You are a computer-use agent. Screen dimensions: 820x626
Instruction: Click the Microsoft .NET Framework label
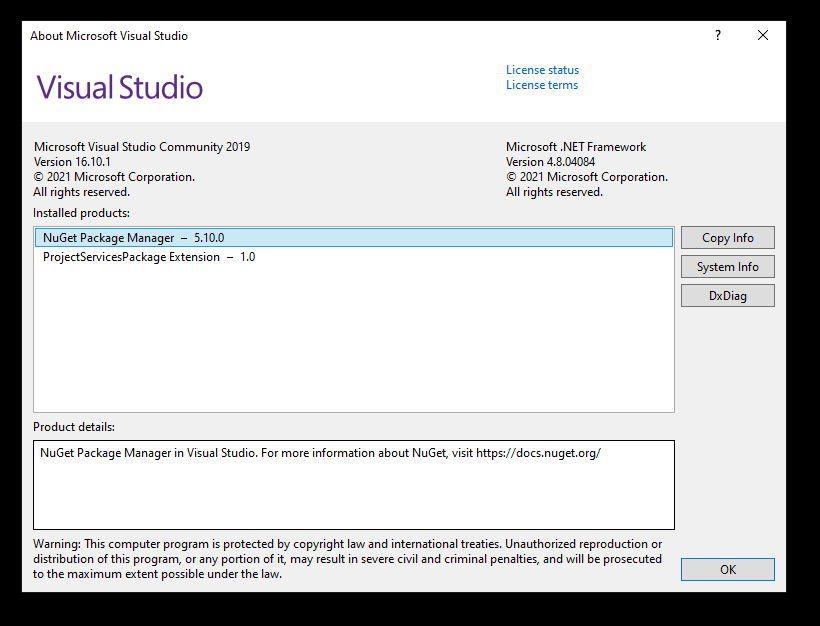[576, 146]
